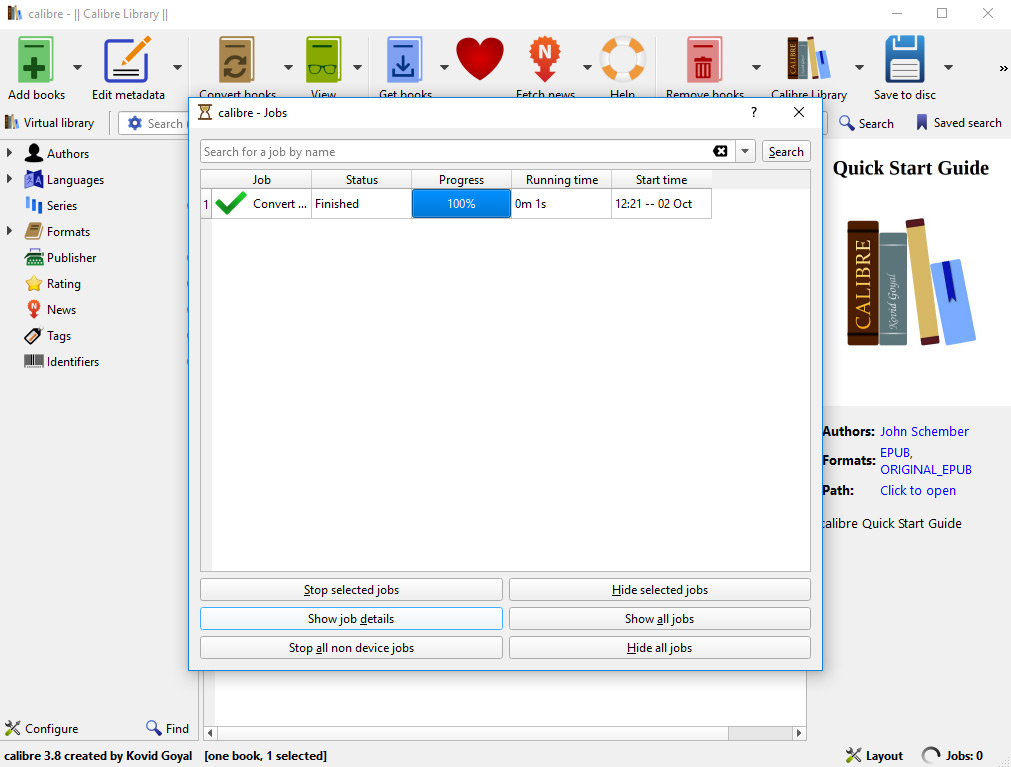Clear the job search field
Image resolution: width=1011 pixels, height=767 pixels.
(720, 151)
